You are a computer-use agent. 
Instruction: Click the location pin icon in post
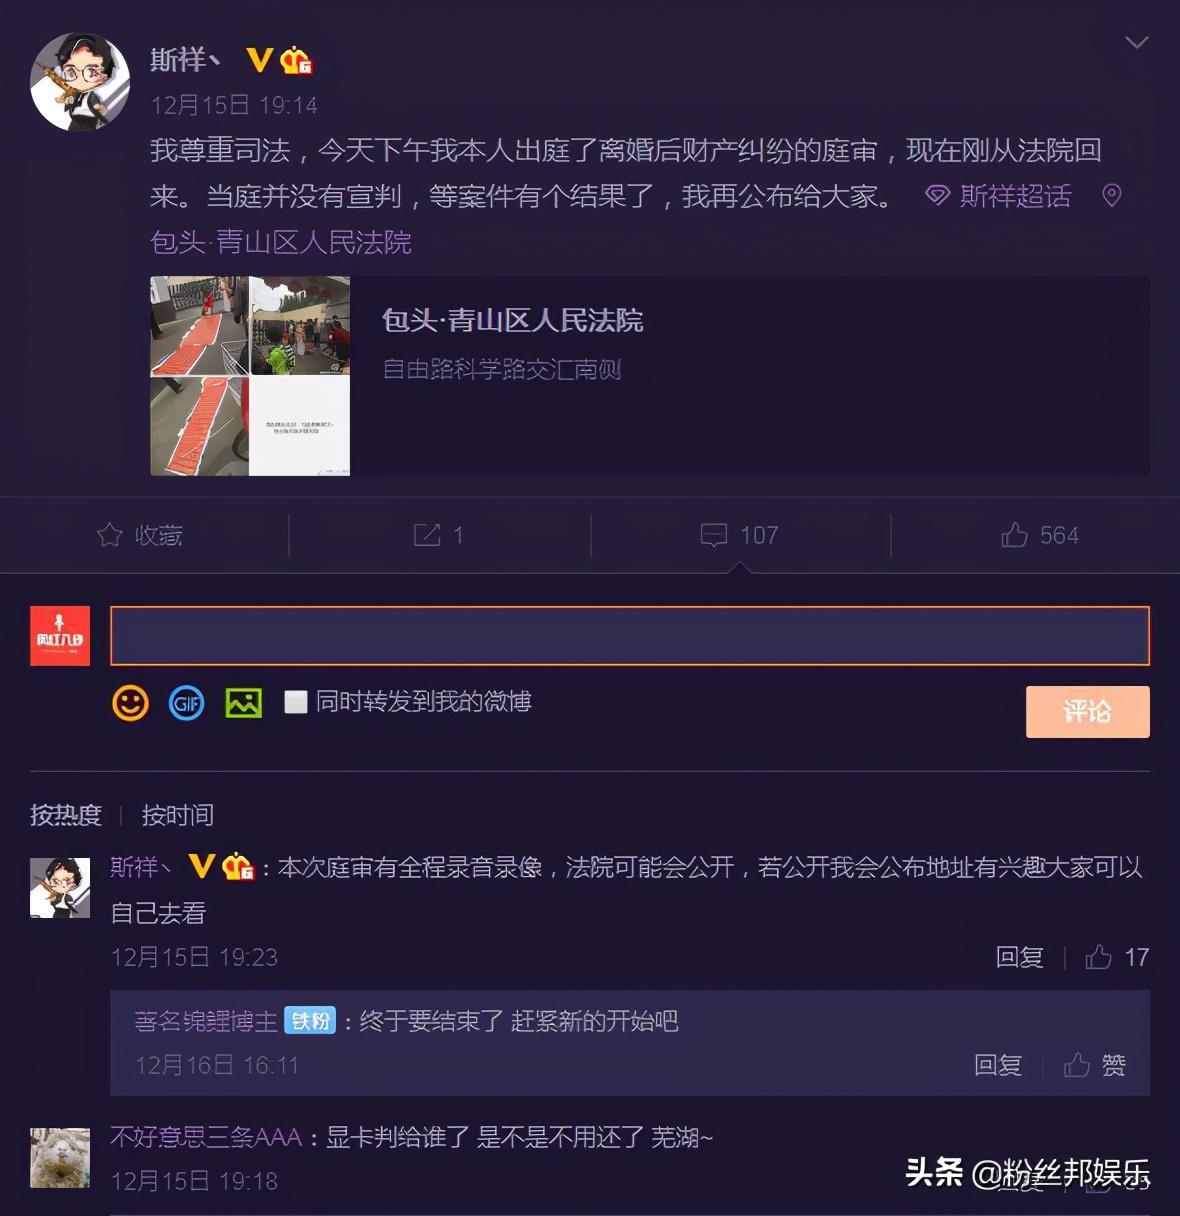(1111, 195)
